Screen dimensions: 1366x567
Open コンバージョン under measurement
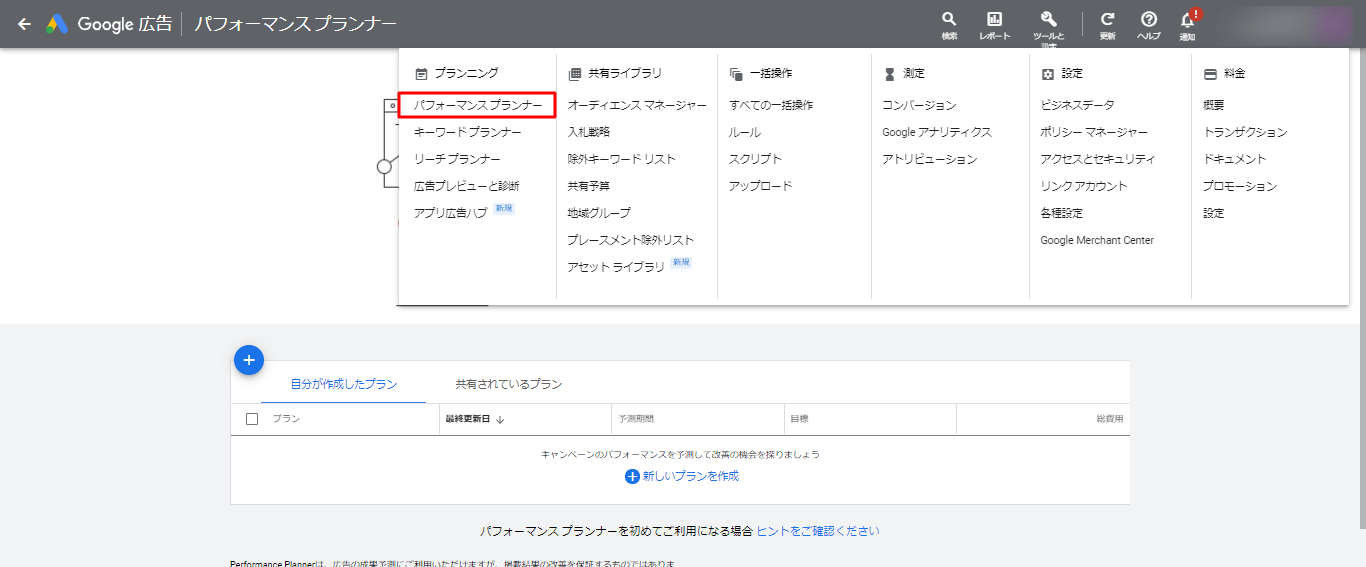coord(919,105)
